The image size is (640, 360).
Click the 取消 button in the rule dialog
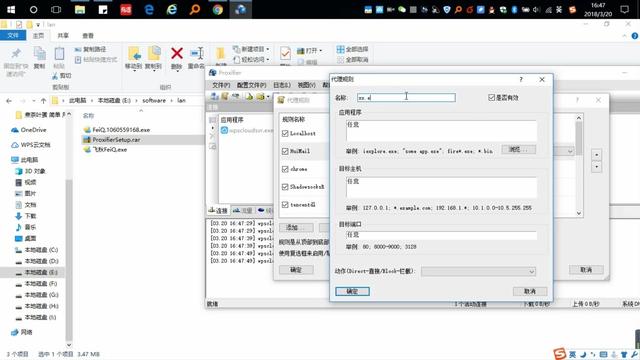click(x=530, y=291)
